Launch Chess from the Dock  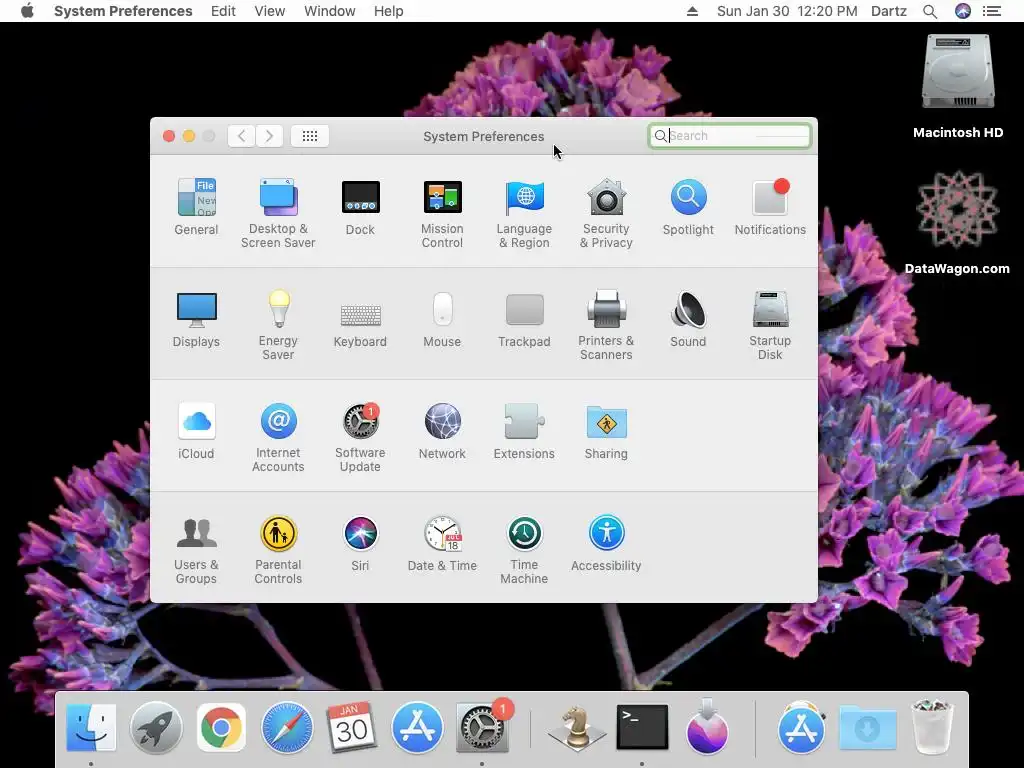pyautogui.click(x=577, y=728)
